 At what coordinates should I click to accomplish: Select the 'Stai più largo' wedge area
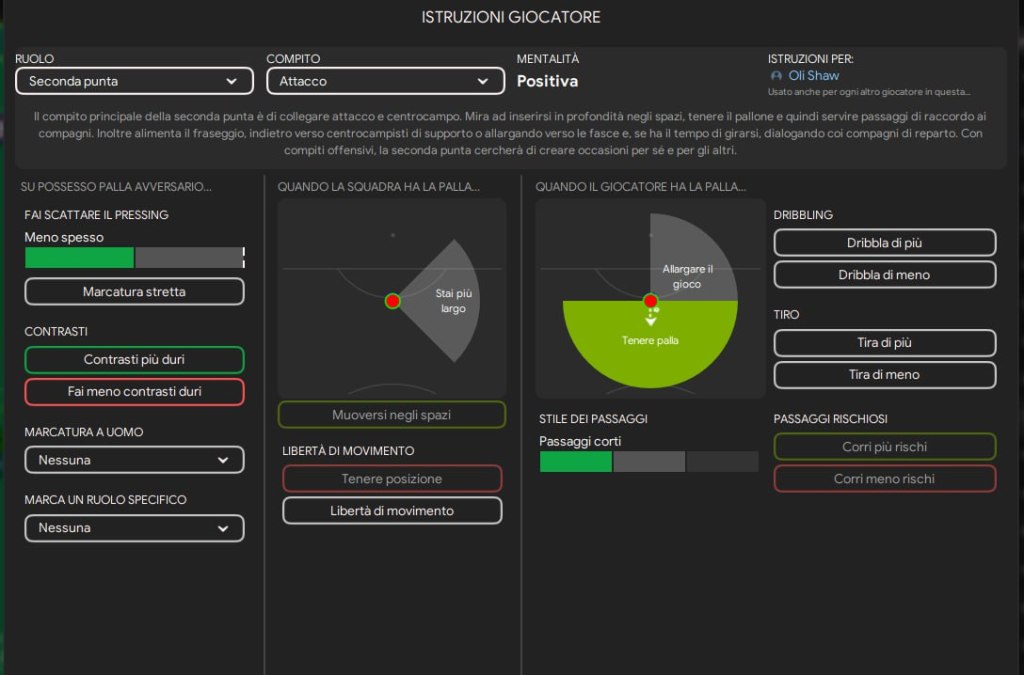[450, 301]
